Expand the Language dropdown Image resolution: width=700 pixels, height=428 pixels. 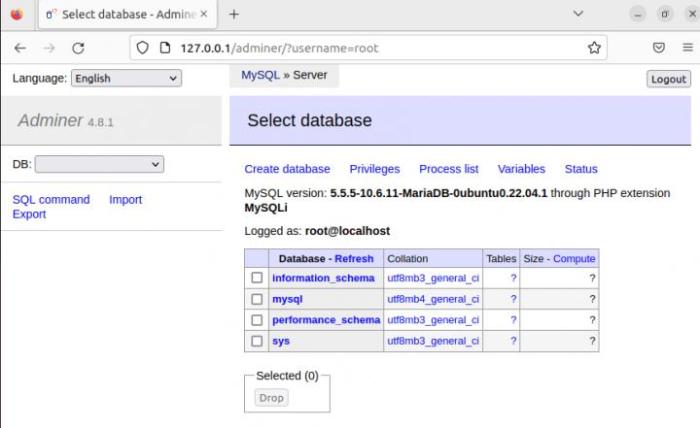click(x=126, y=78)
